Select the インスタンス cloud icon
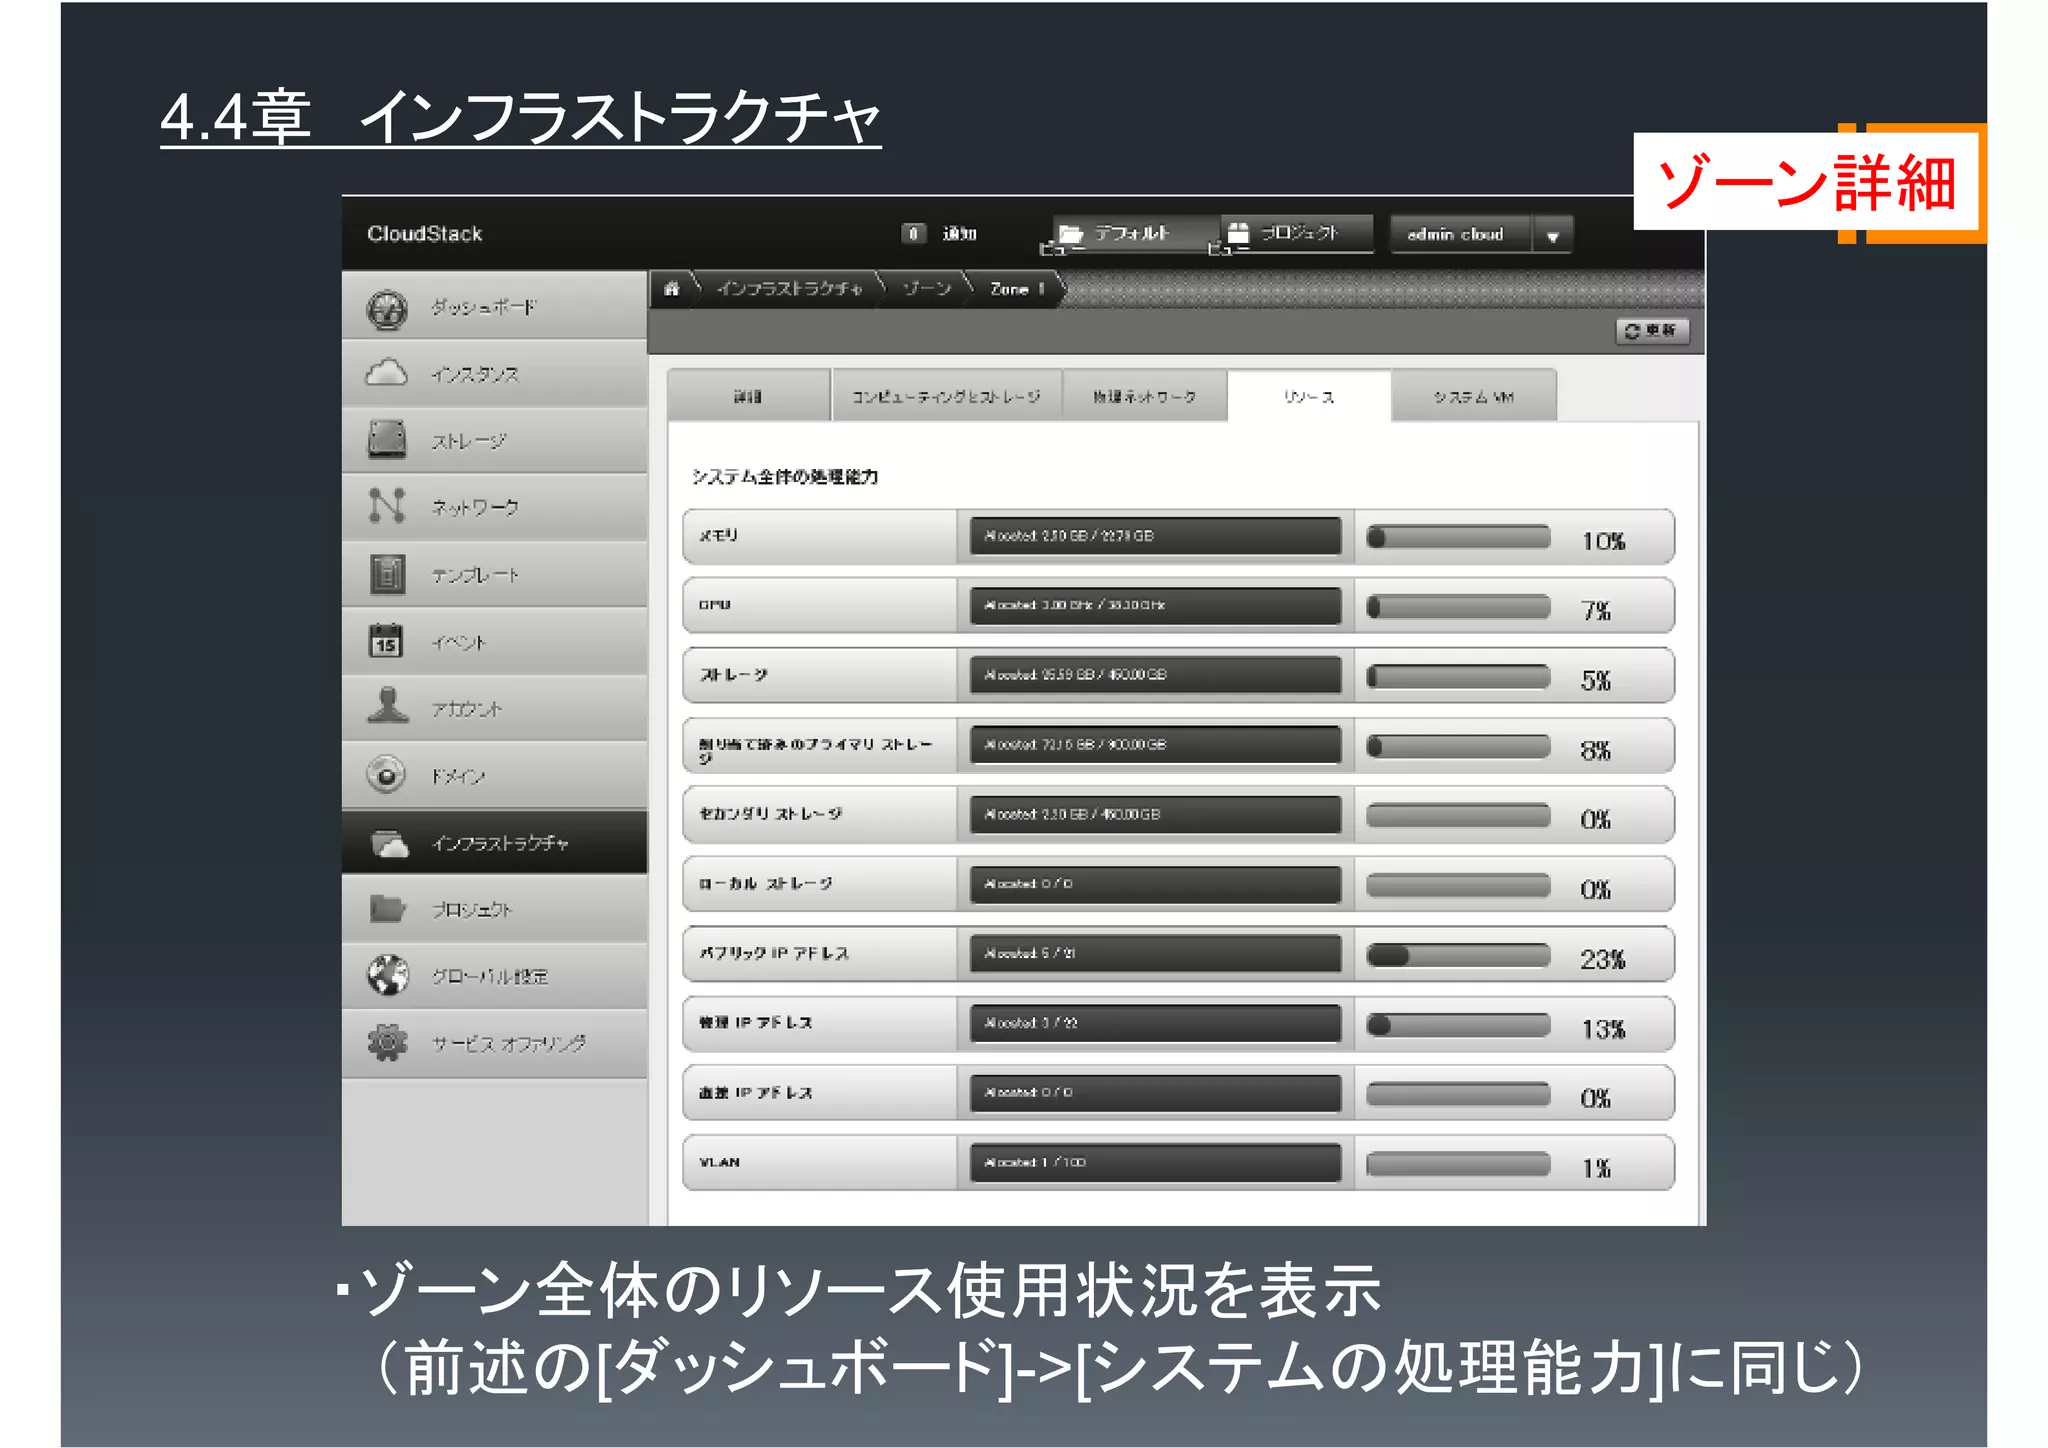Viewport: 2048px width, 1448px height. tap(387, 374)
